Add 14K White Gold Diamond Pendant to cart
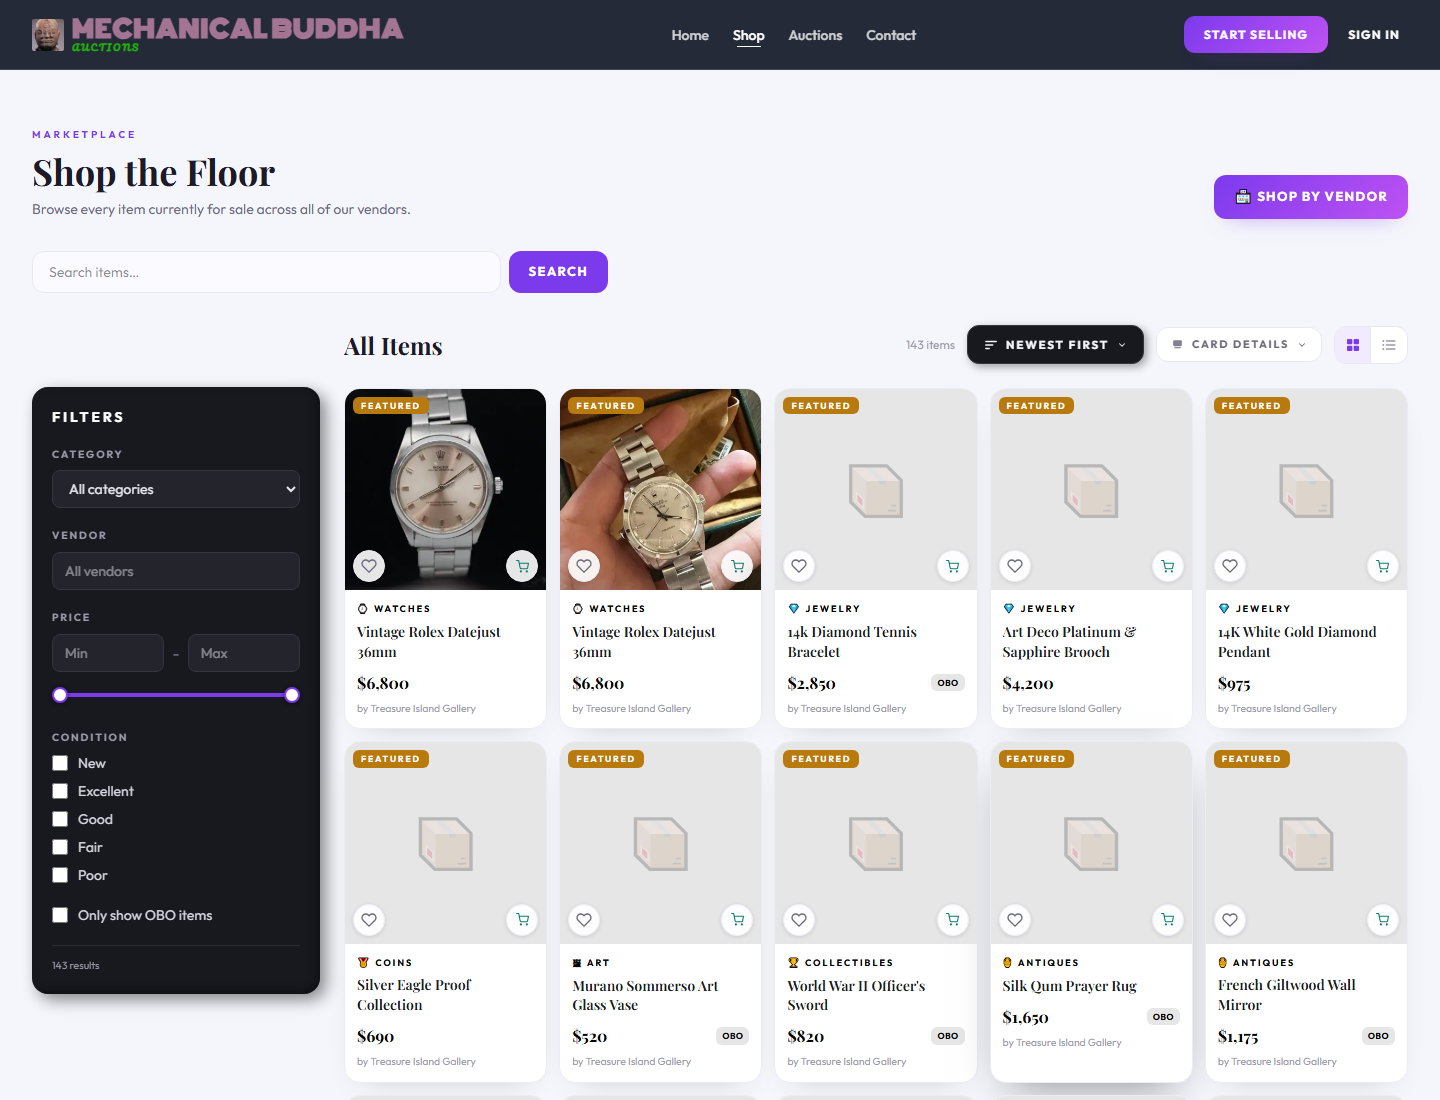This screenshot has height=1100, width=1440. pyautogui.click(x=1383, y=566)
